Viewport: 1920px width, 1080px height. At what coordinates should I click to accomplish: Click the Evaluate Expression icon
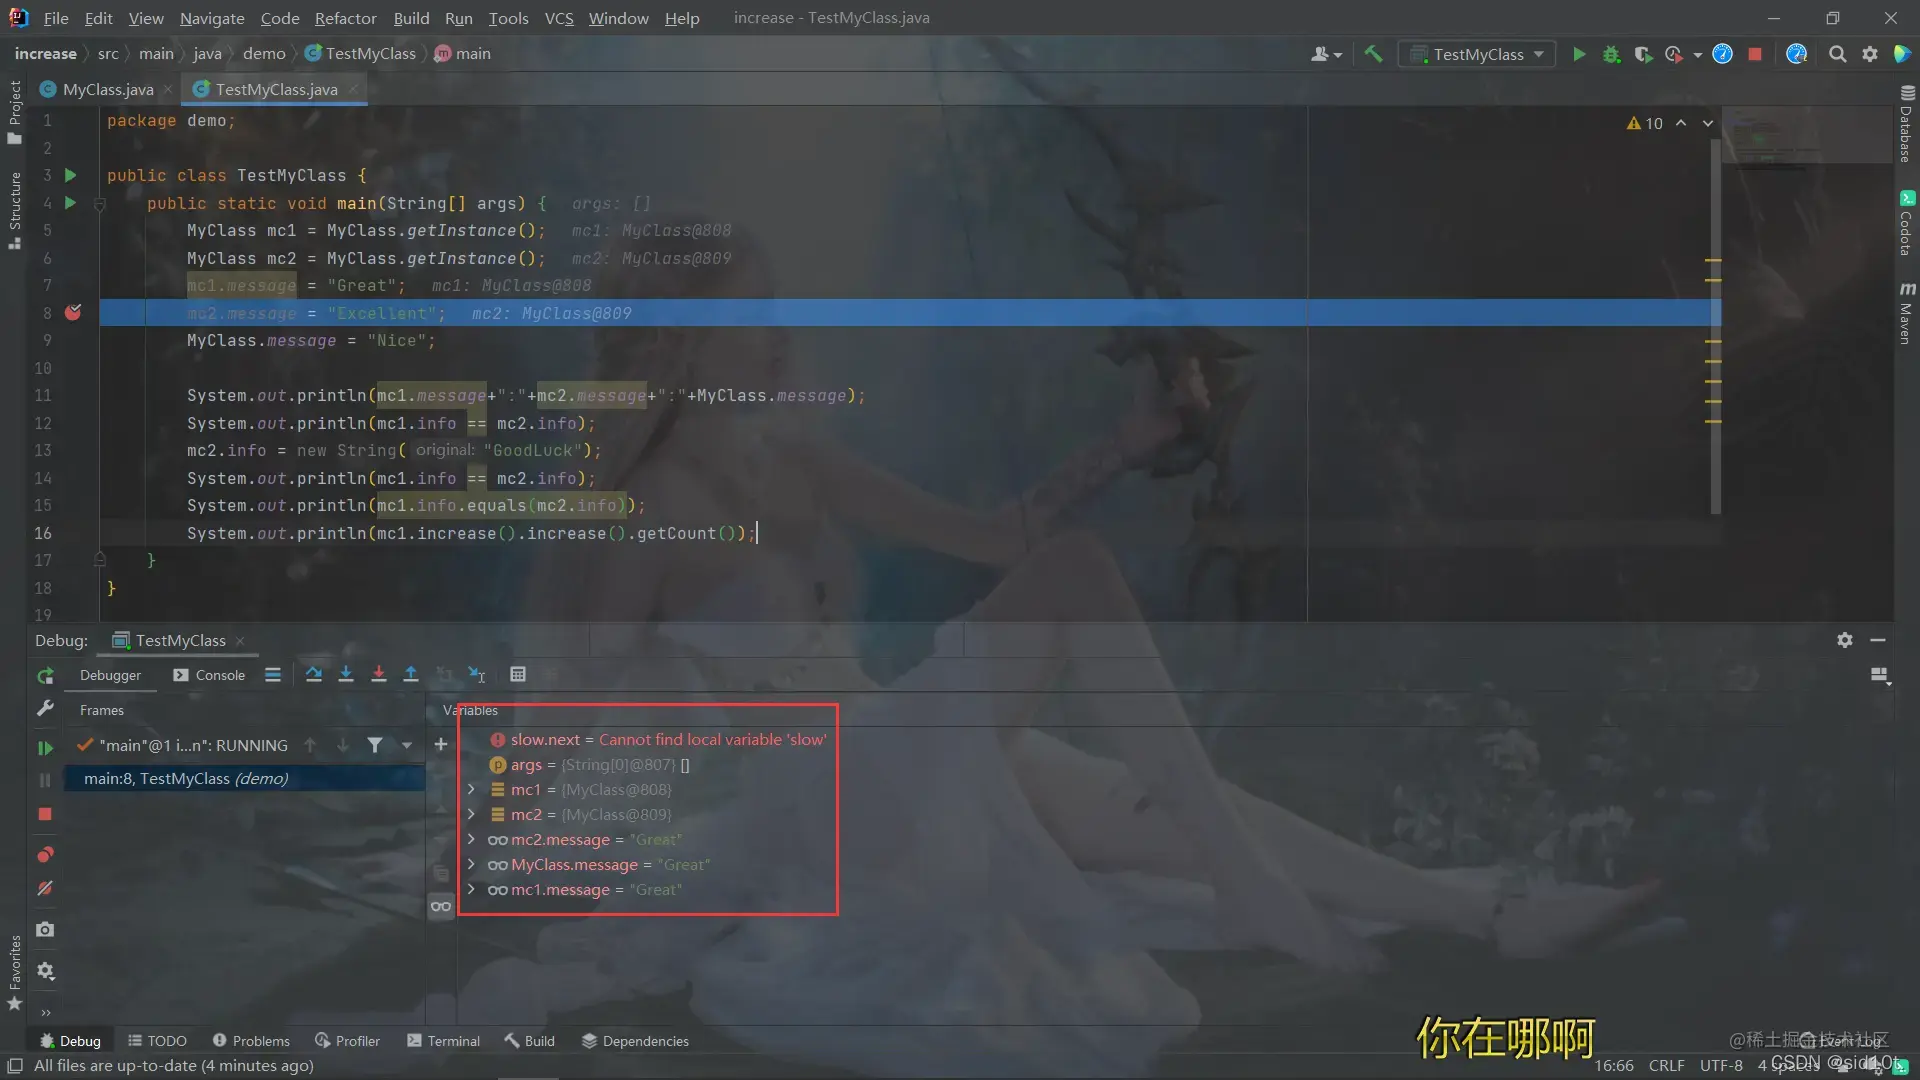517,675
